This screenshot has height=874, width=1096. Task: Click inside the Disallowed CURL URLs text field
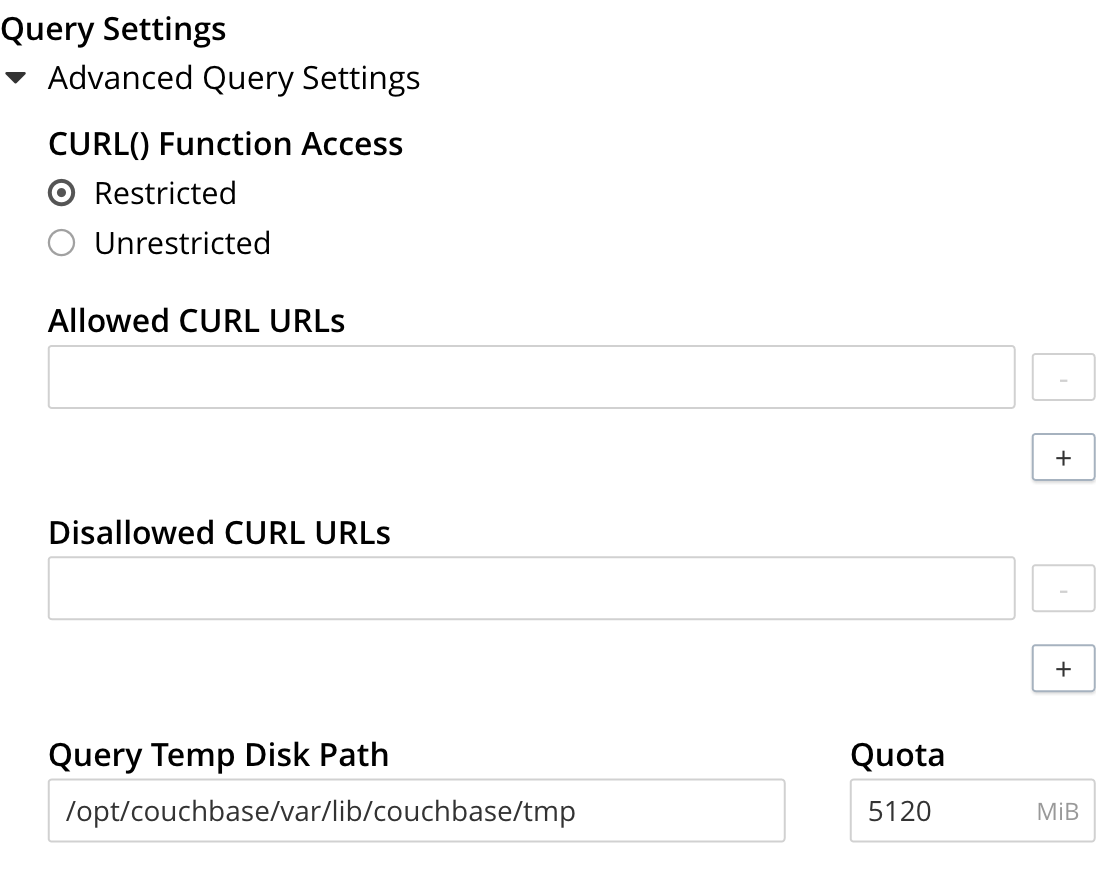pos(530,588)
